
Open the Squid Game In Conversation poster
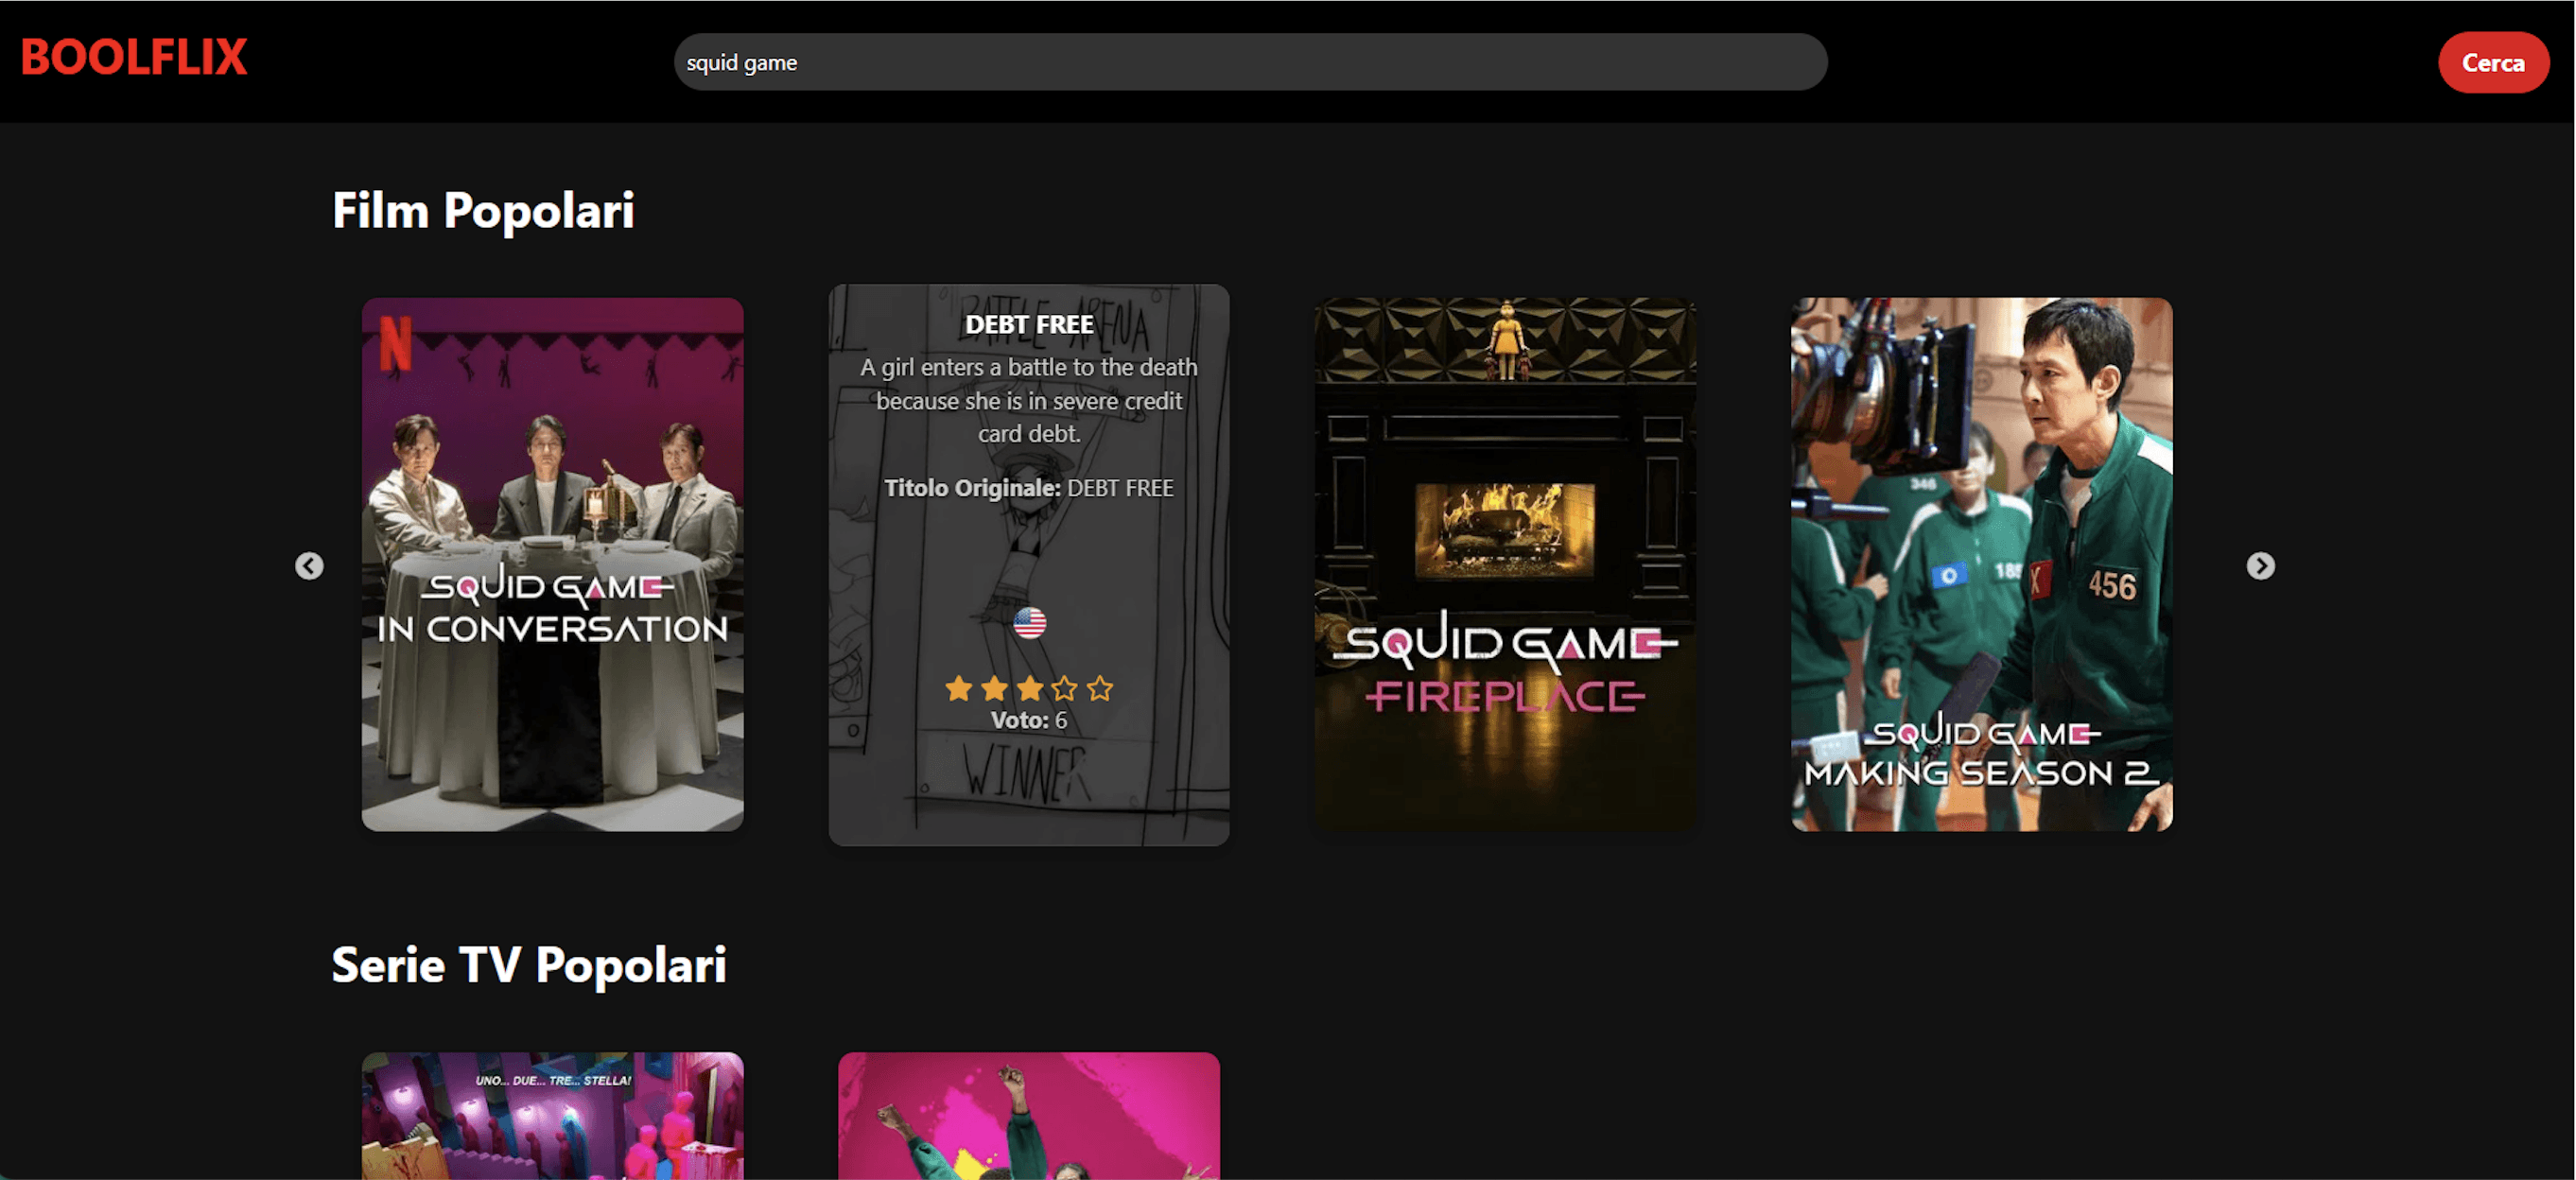[x=552, y=564]
